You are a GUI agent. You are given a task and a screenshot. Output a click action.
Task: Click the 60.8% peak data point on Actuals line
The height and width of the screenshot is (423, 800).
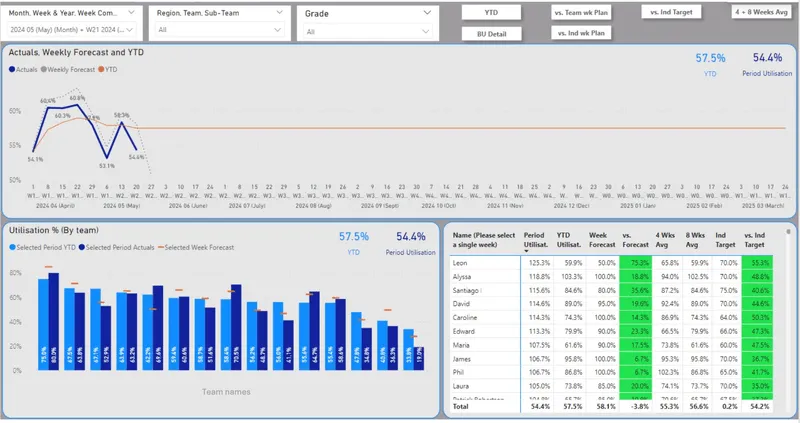(77, 105)
